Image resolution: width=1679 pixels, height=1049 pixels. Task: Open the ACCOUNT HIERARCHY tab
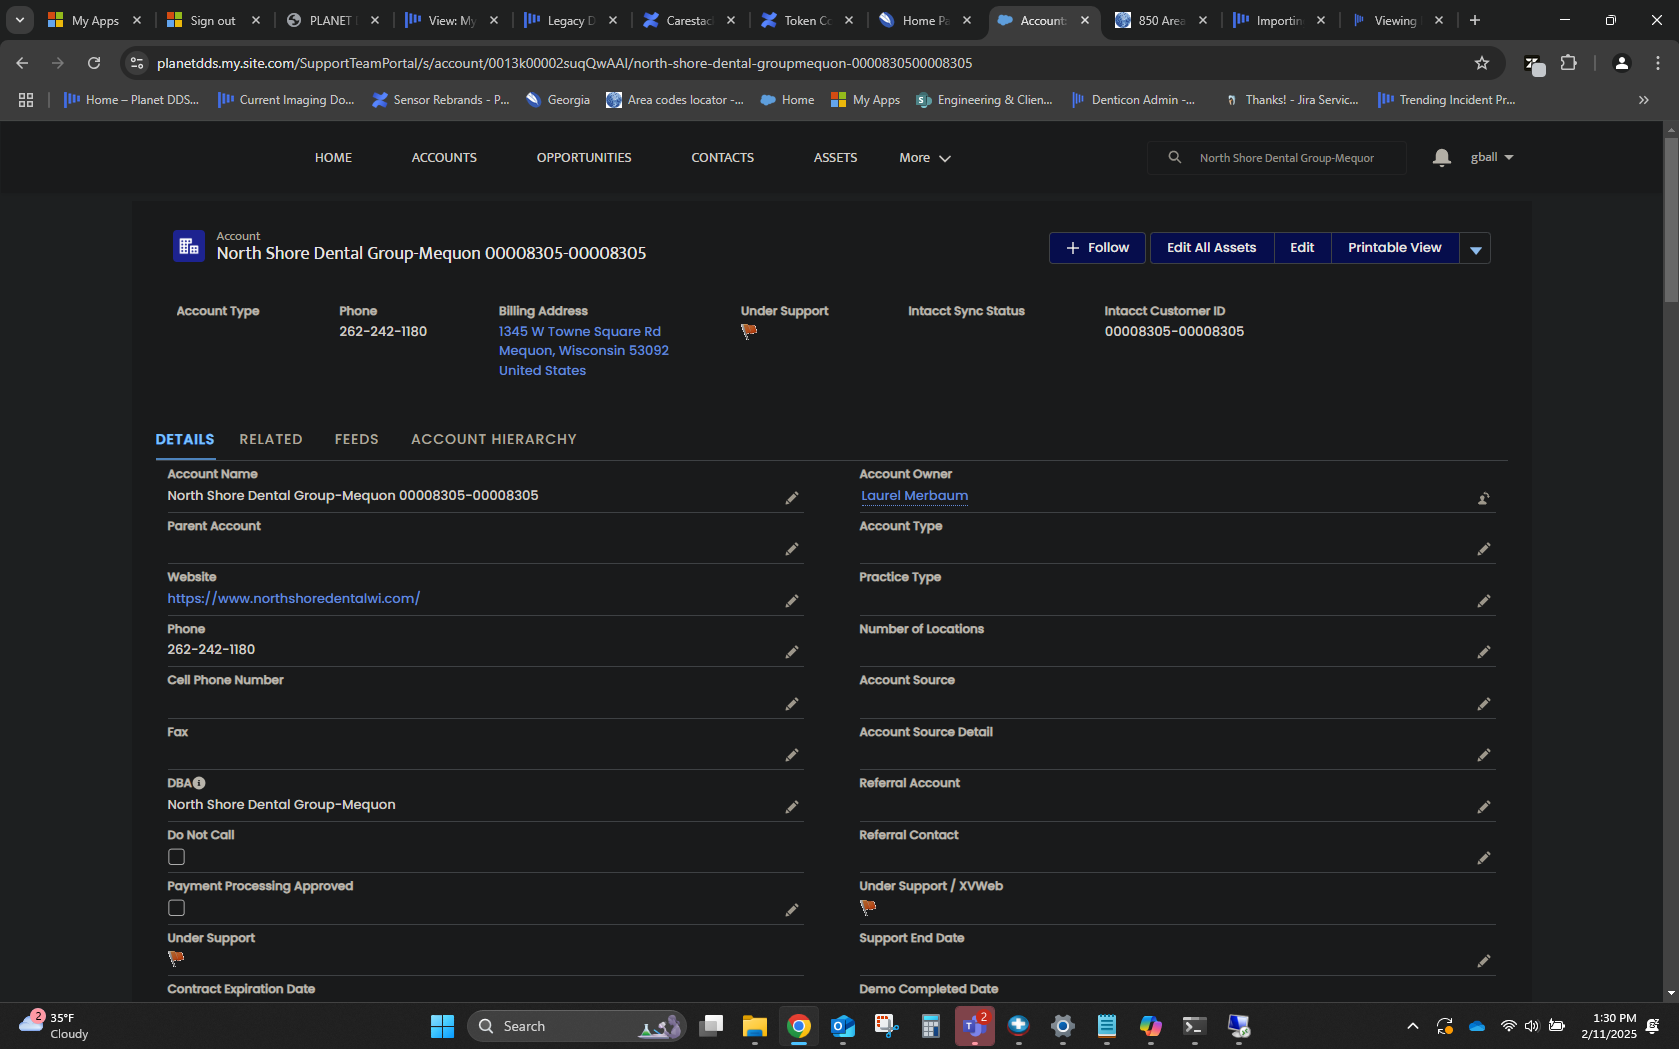[494, 439]
